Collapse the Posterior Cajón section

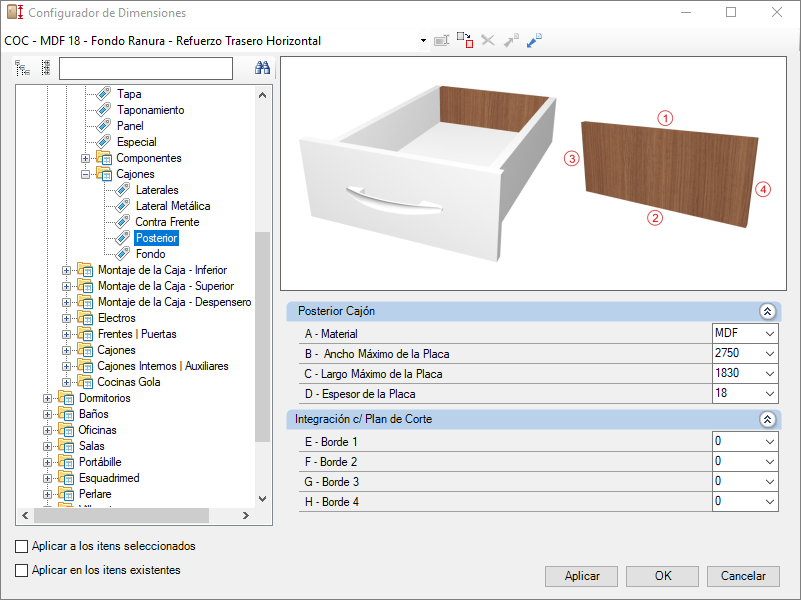coord(767,311)
